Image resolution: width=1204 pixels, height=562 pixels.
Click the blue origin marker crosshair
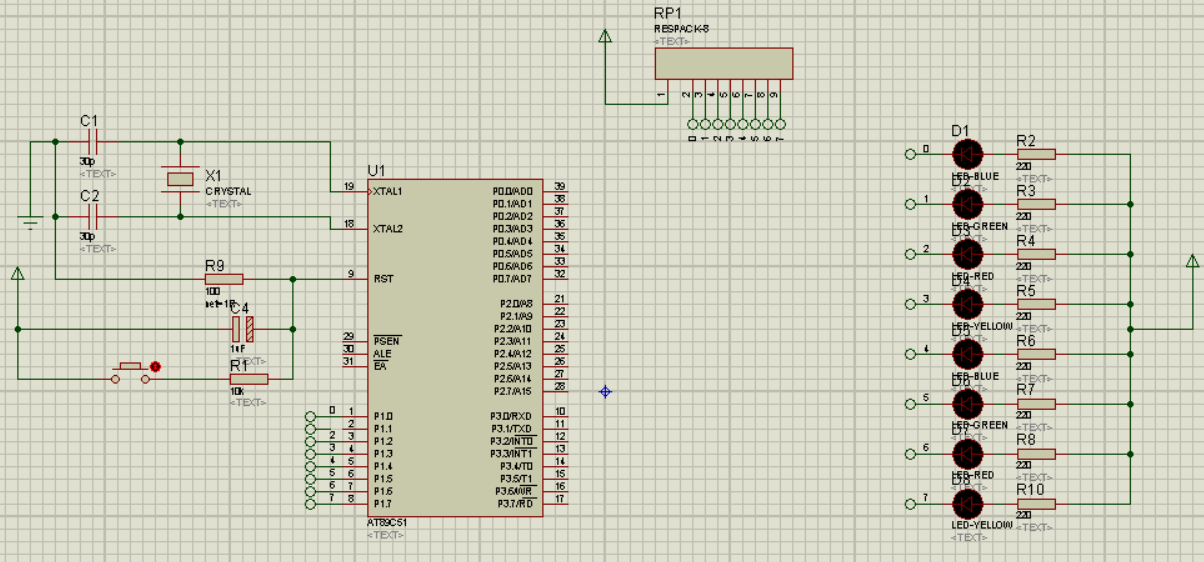coord(605,391)
